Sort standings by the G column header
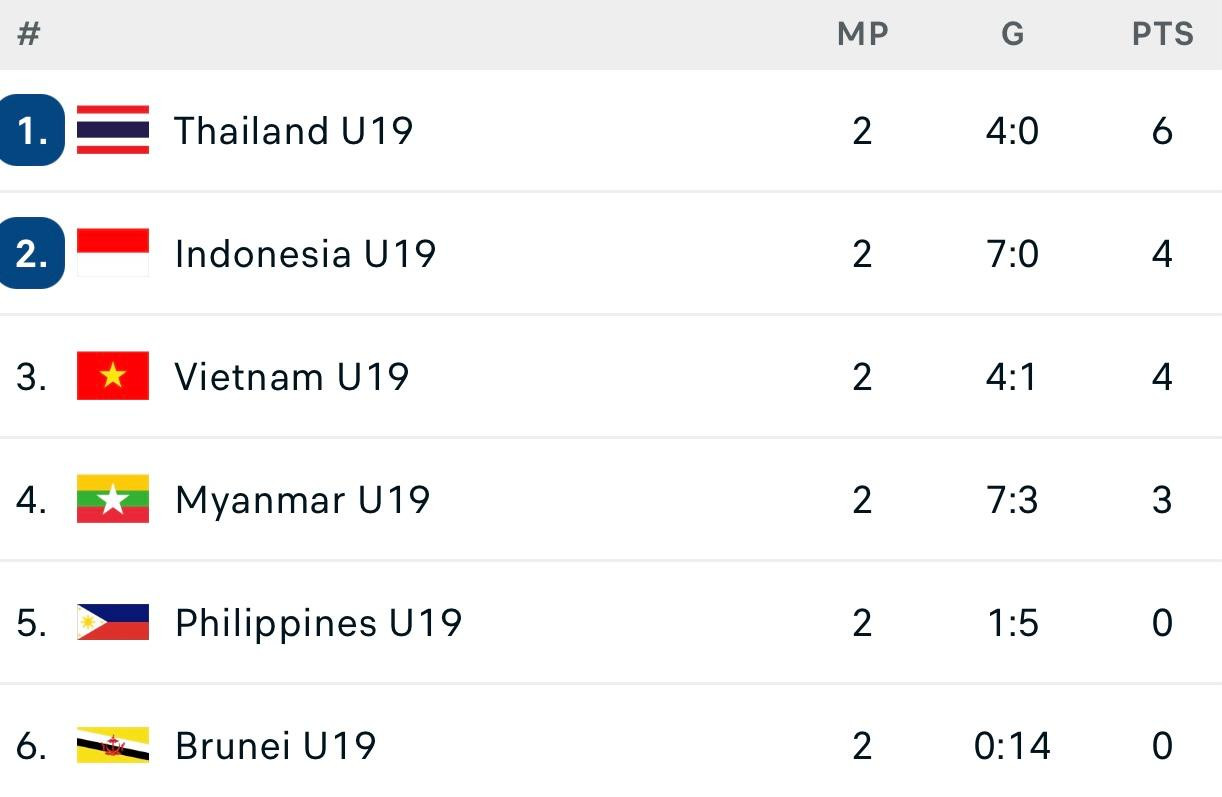The height and width of the screenshot is (797, 1222). click(x=1012, y=33)
